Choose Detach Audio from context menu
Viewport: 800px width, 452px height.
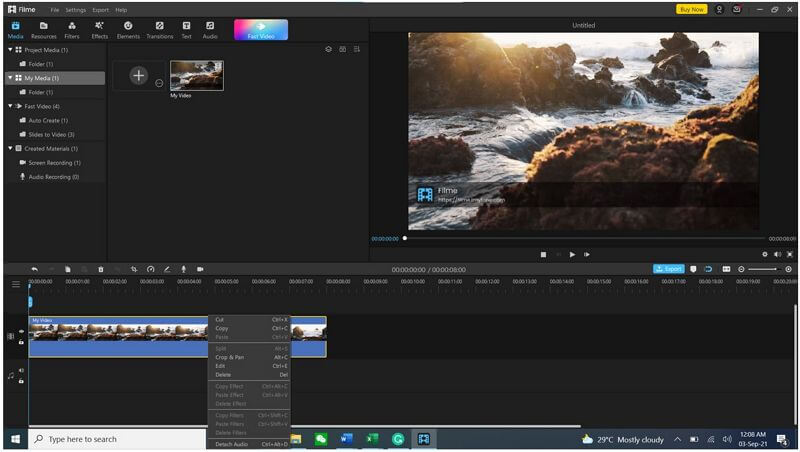(x=251, y=444)
